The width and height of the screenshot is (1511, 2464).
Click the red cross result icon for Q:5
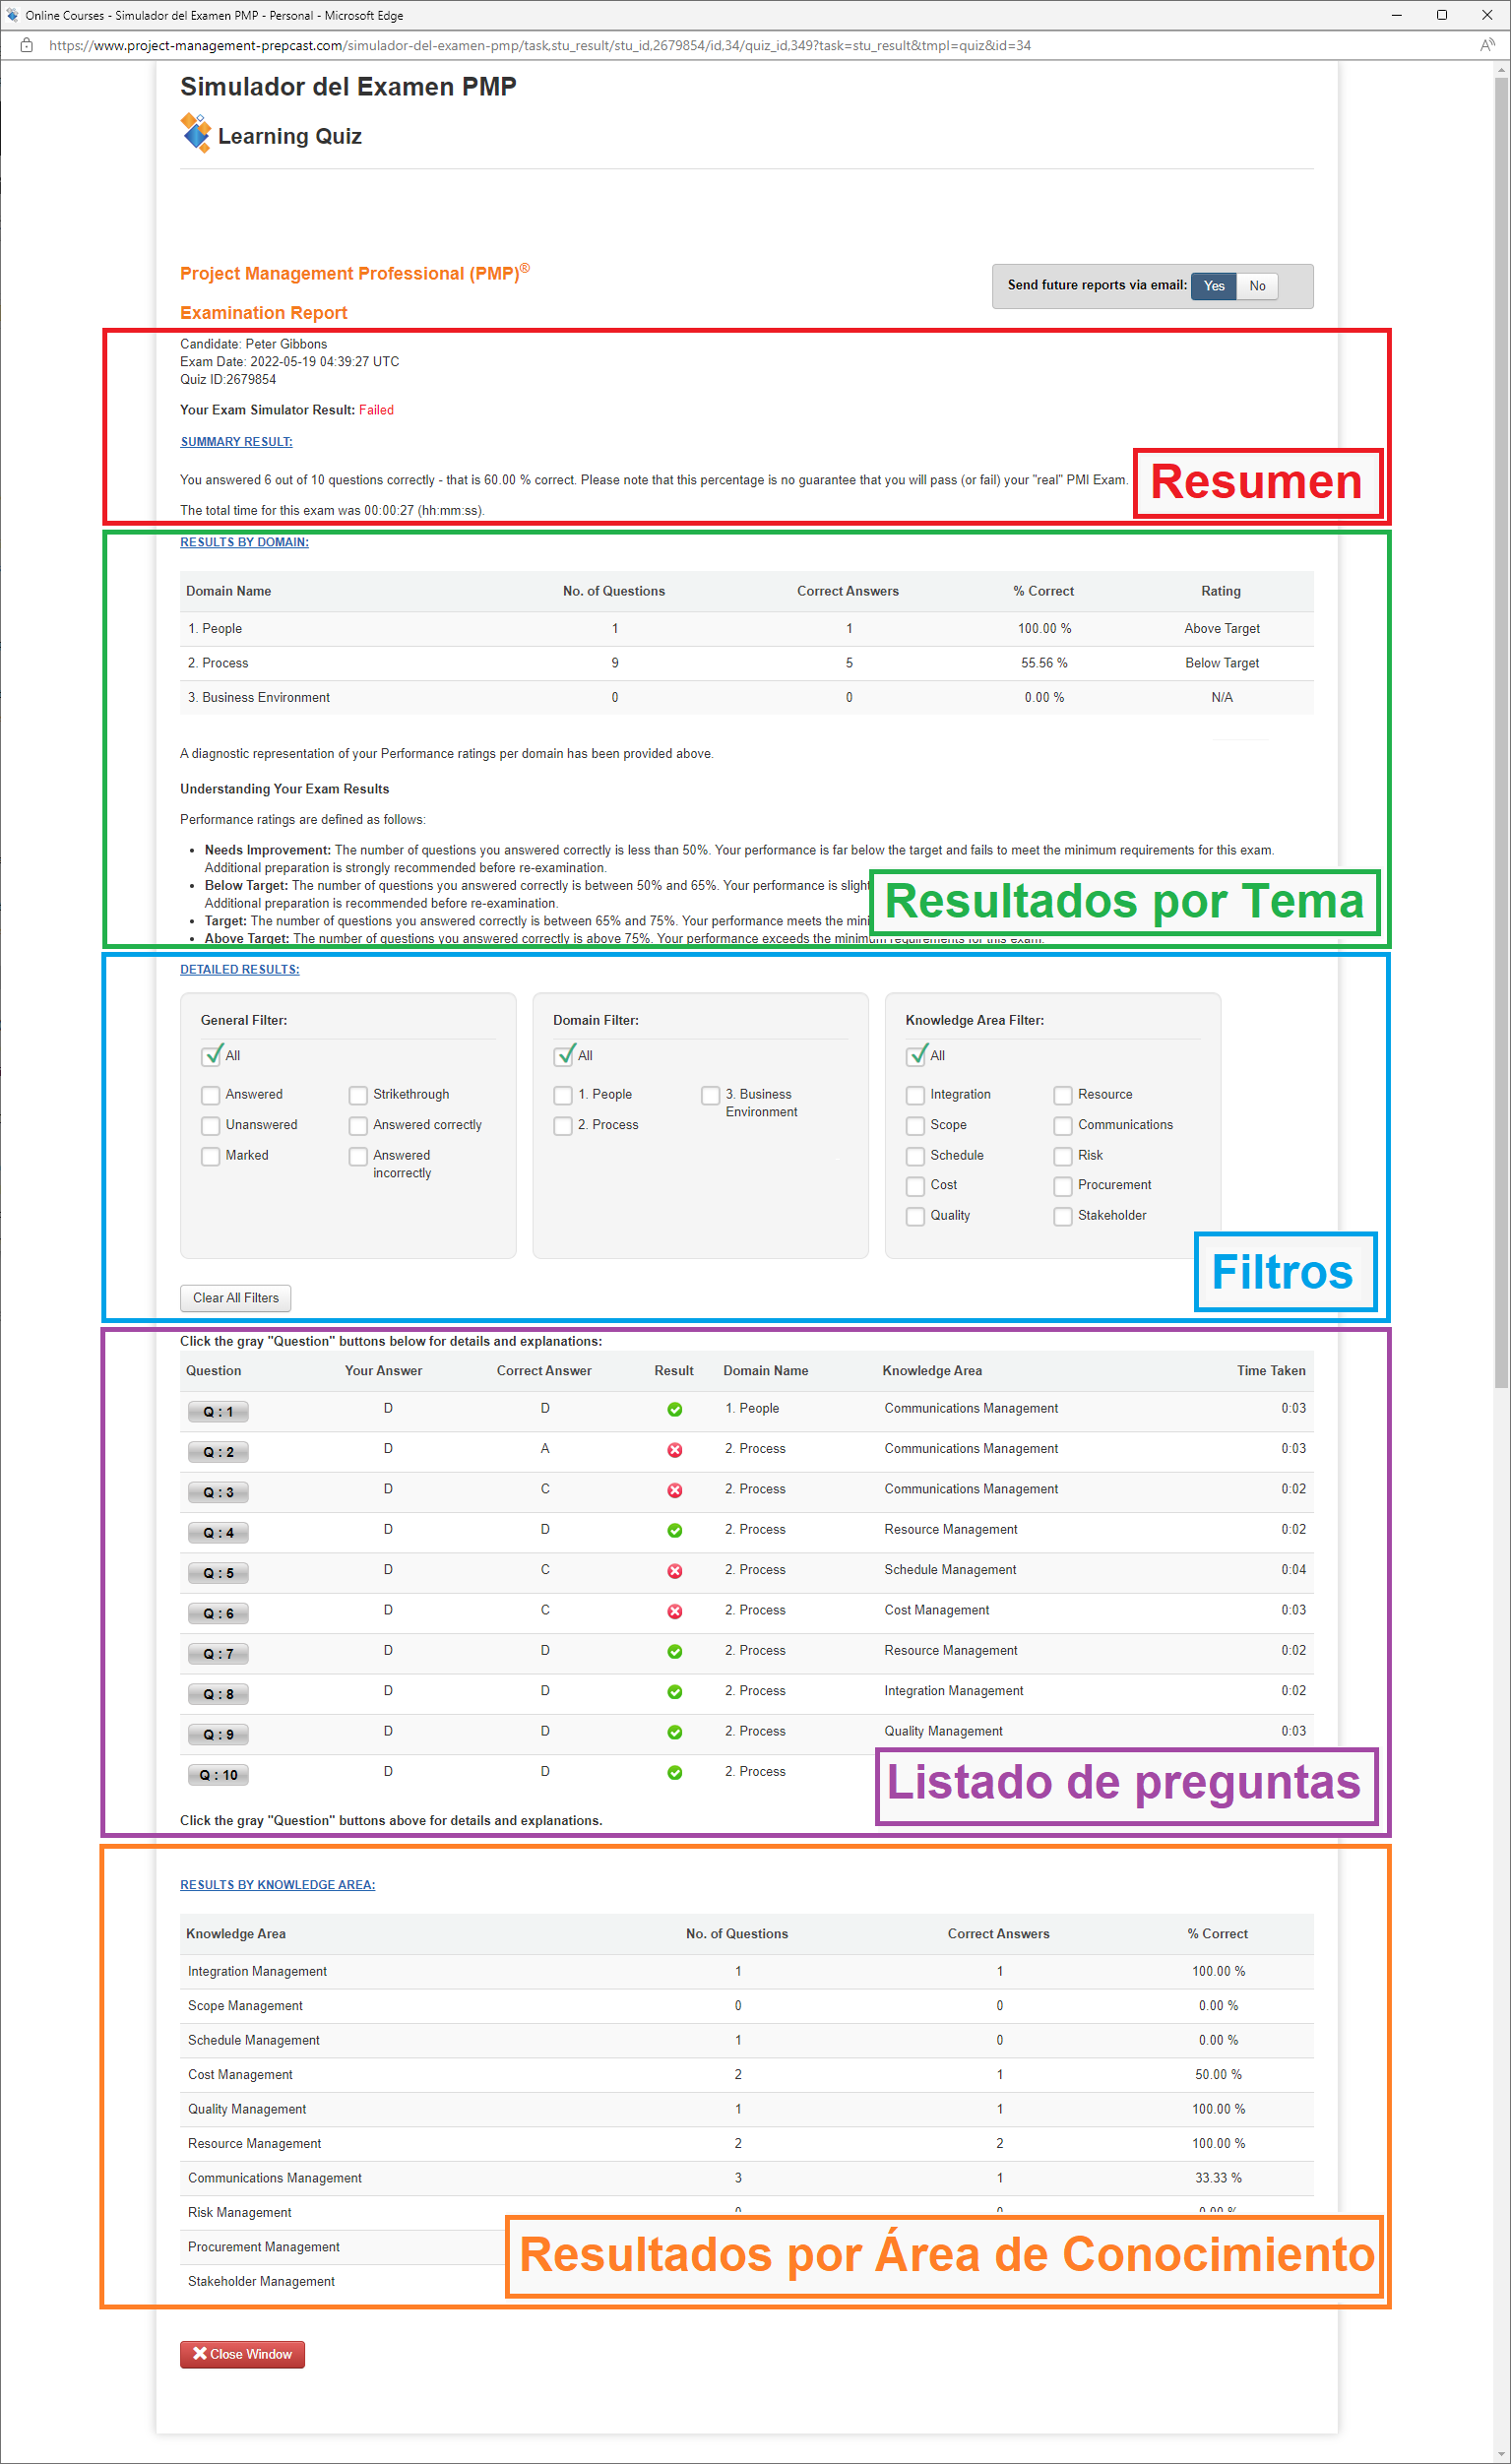pyautogui.click(x=675, y=1571)
